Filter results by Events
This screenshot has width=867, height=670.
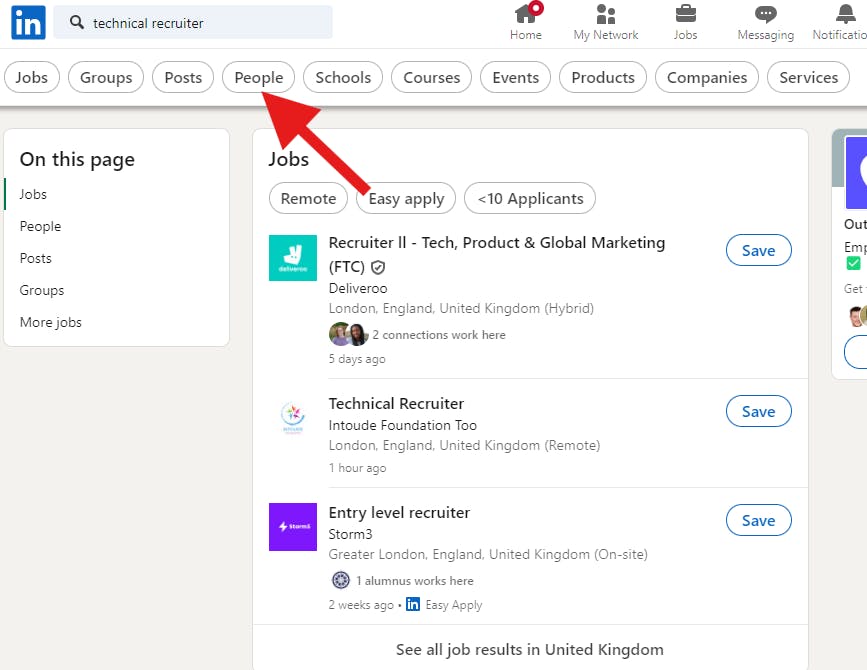pos(515,77)
